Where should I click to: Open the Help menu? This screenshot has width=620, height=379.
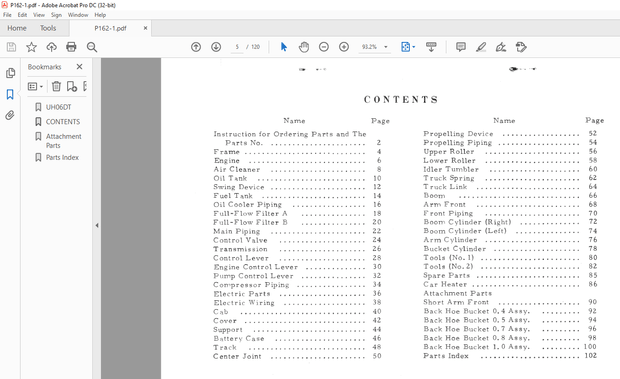coord(100,15)
